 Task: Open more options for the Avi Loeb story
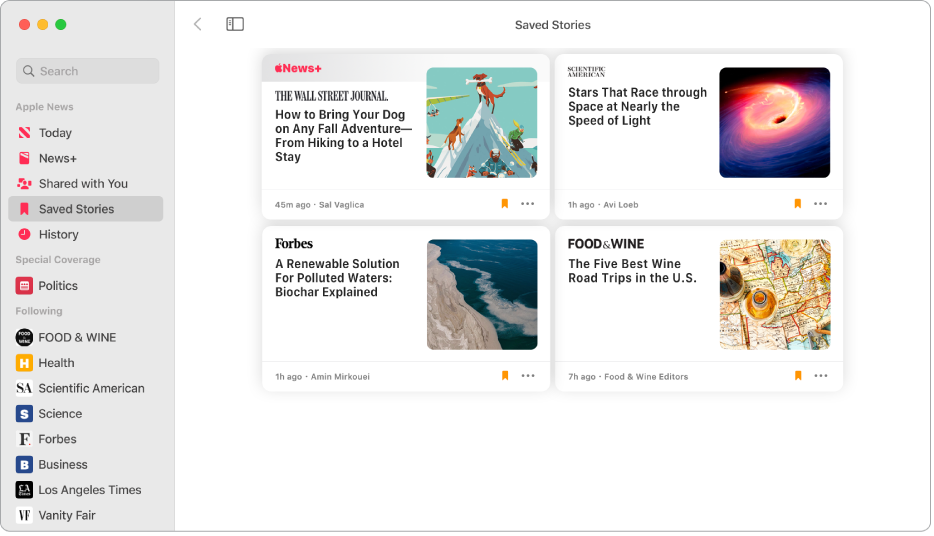click(821, 204)
